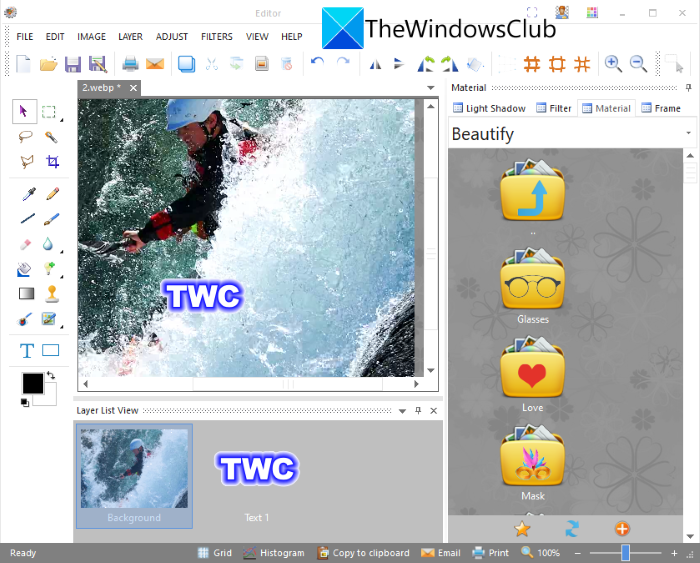The height and width of the screenshot is (563, 700).
Task: Rotate the image left
Action: pos(426,64)
